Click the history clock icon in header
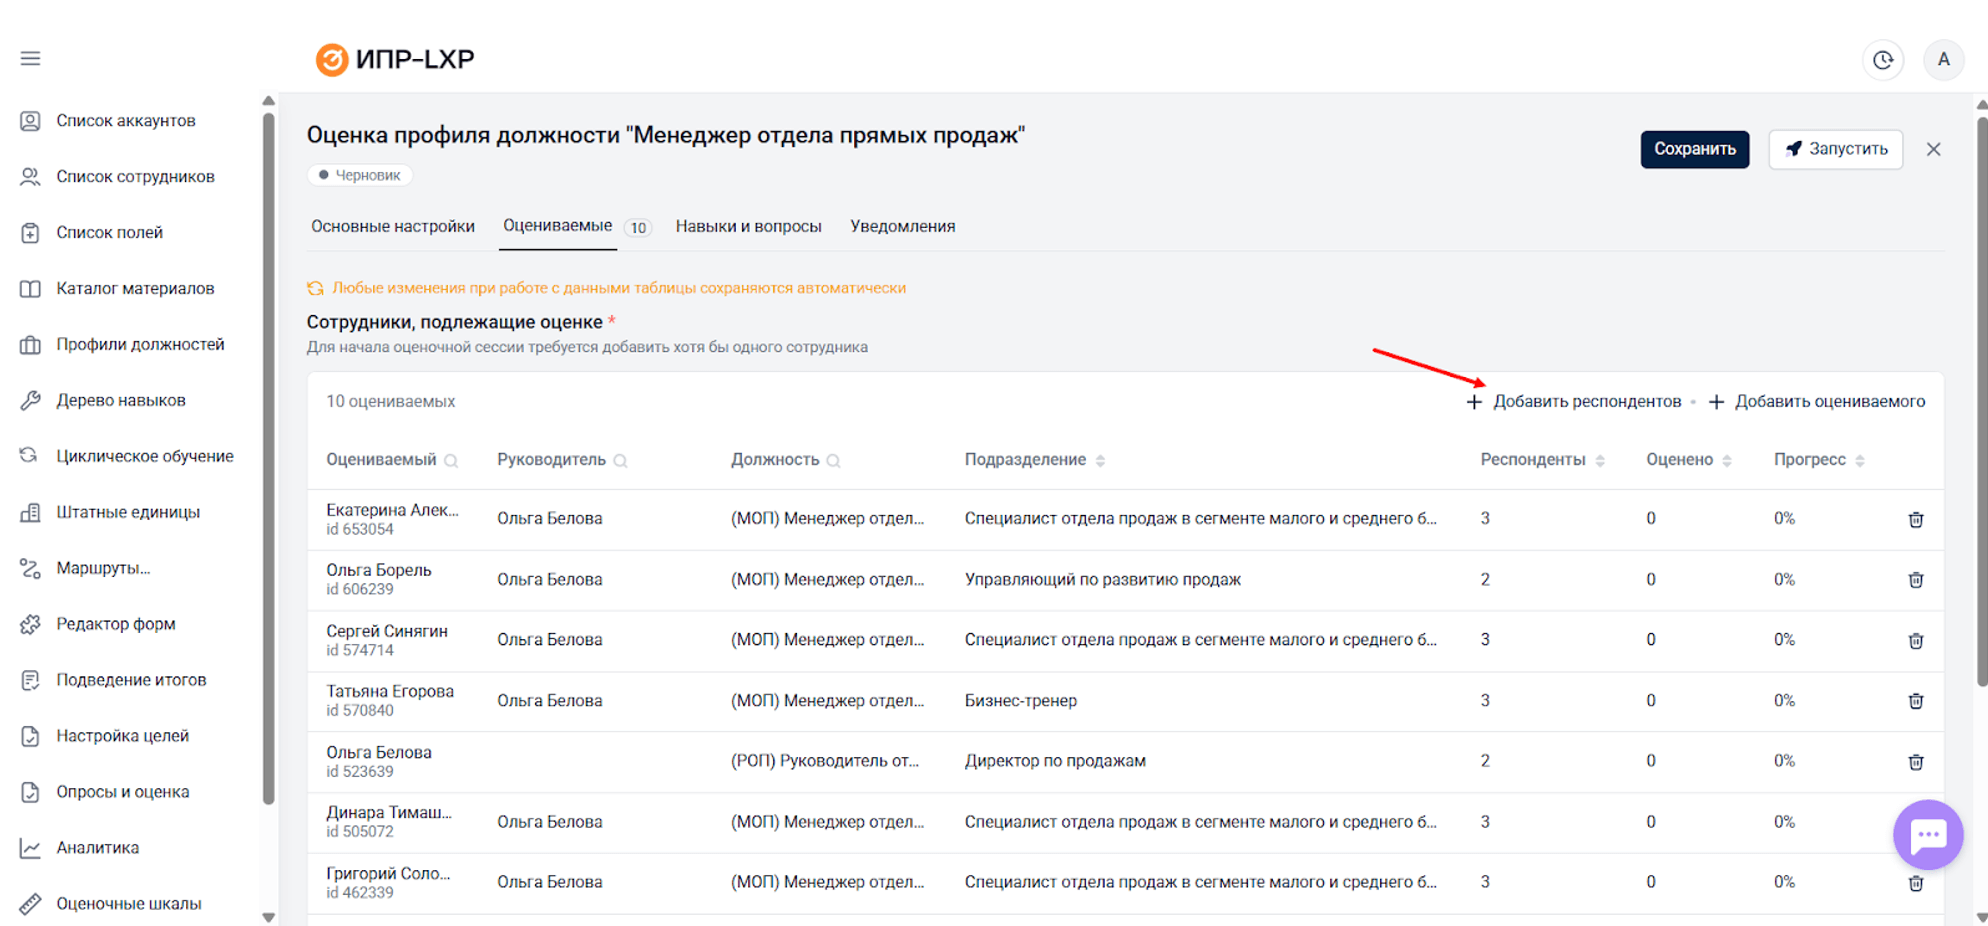The image size is (1988, 926). point(1883,60)
